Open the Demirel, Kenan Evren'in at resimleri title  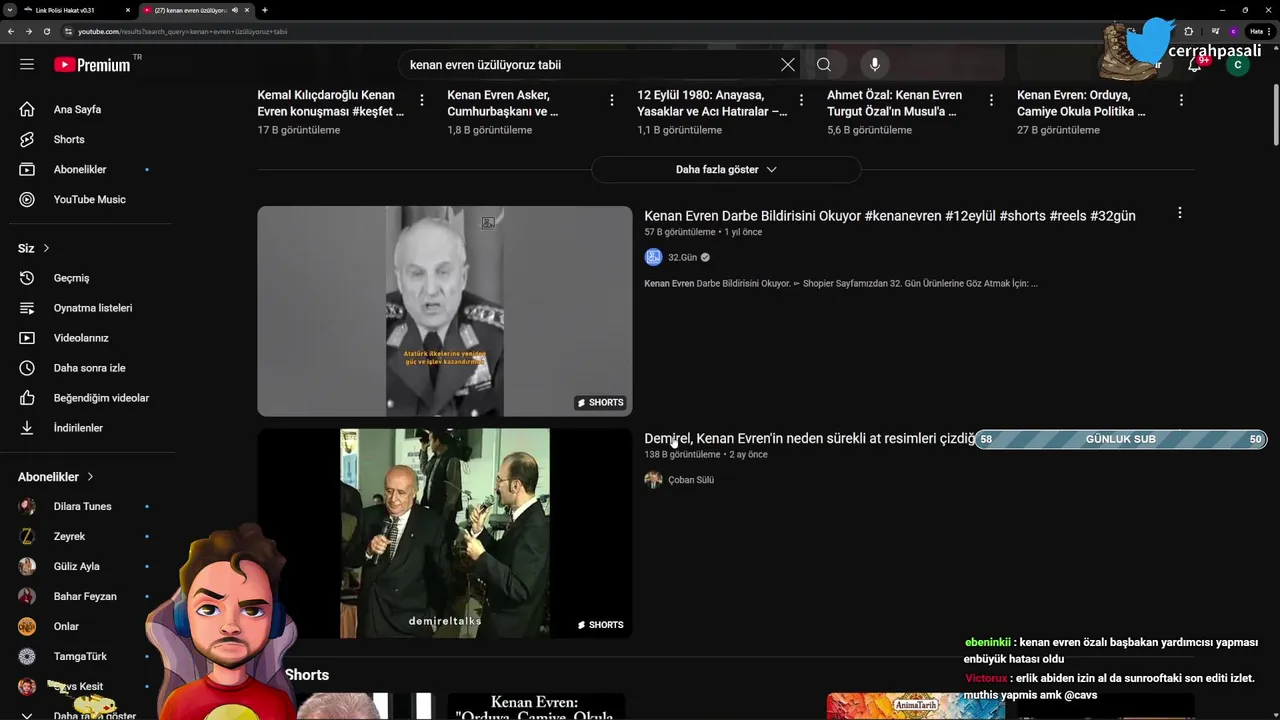pos(809,439)
